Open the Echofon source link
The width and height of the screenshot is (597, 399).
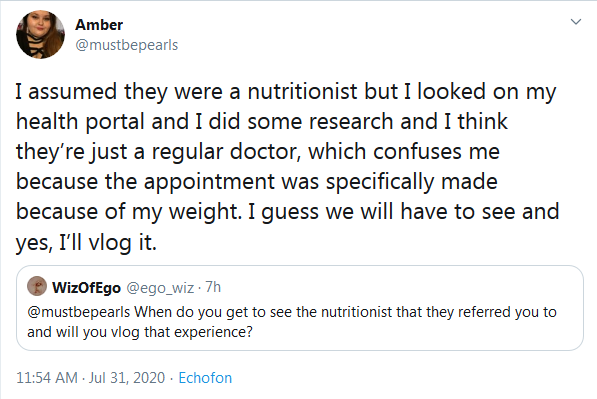(205, 378)
